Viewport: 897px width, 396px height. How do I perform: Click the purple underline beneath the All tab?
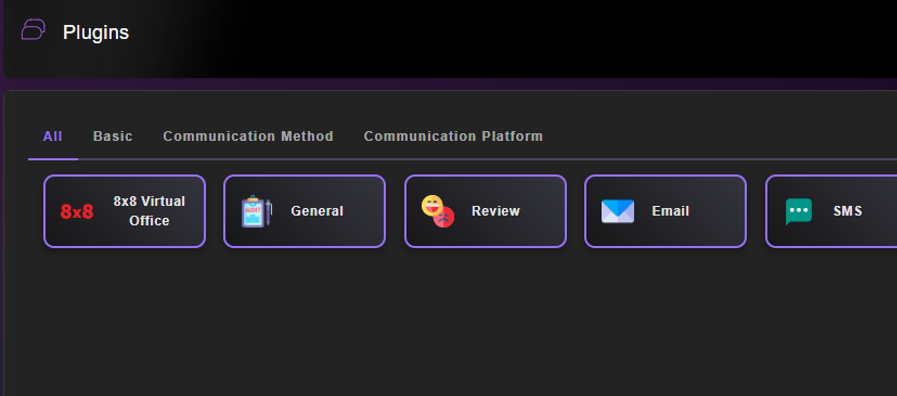coord(53,159)
